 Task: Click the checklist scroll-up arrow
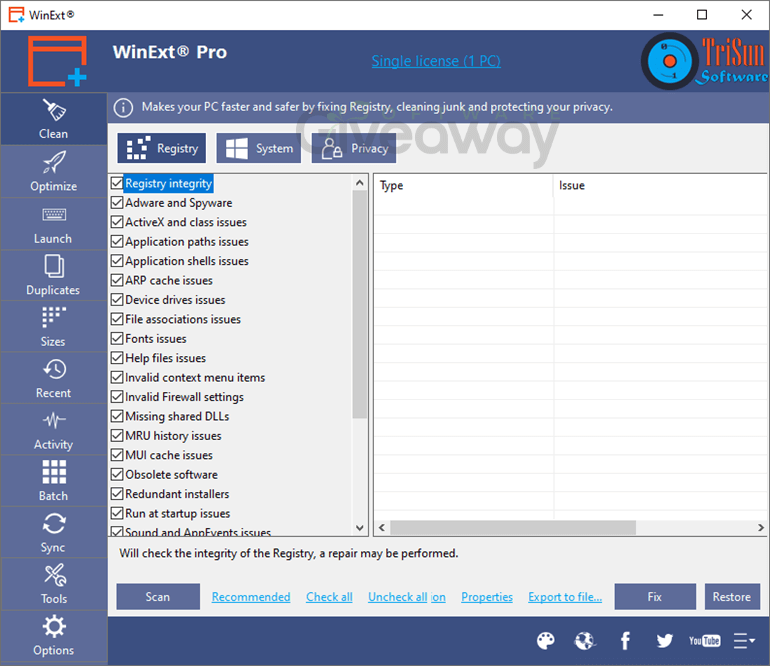click(x=359, y=183)
